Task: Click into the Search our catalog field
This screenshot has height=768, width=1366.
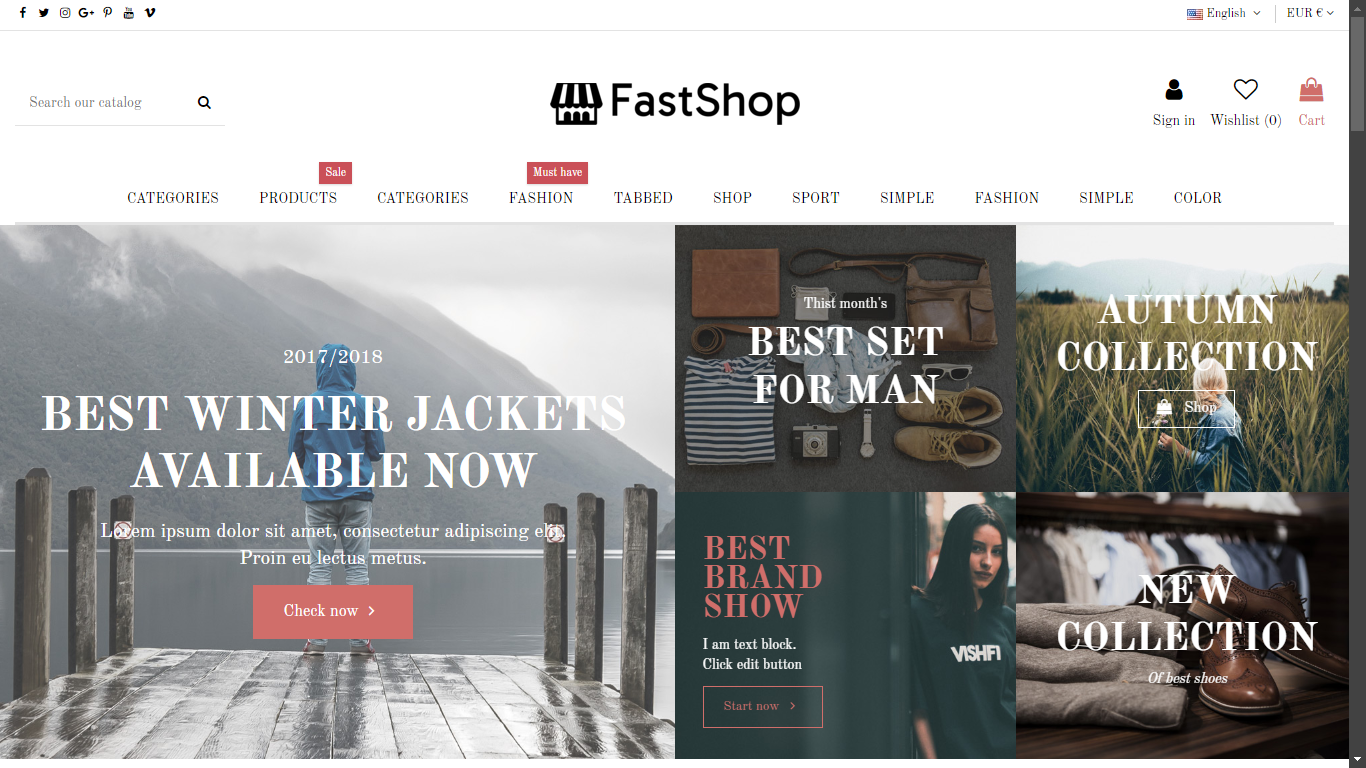Action: coord(105,102)
